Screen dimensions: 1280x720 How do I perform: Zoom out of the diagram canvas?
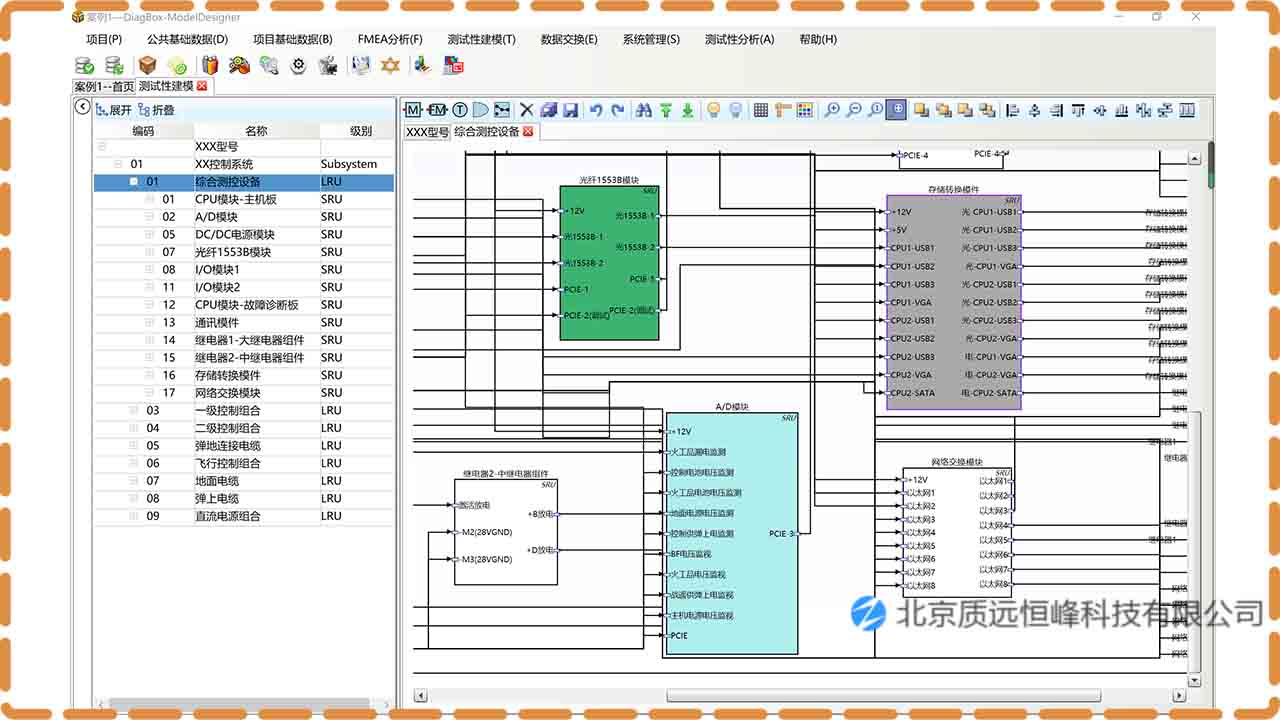point(853,110)
